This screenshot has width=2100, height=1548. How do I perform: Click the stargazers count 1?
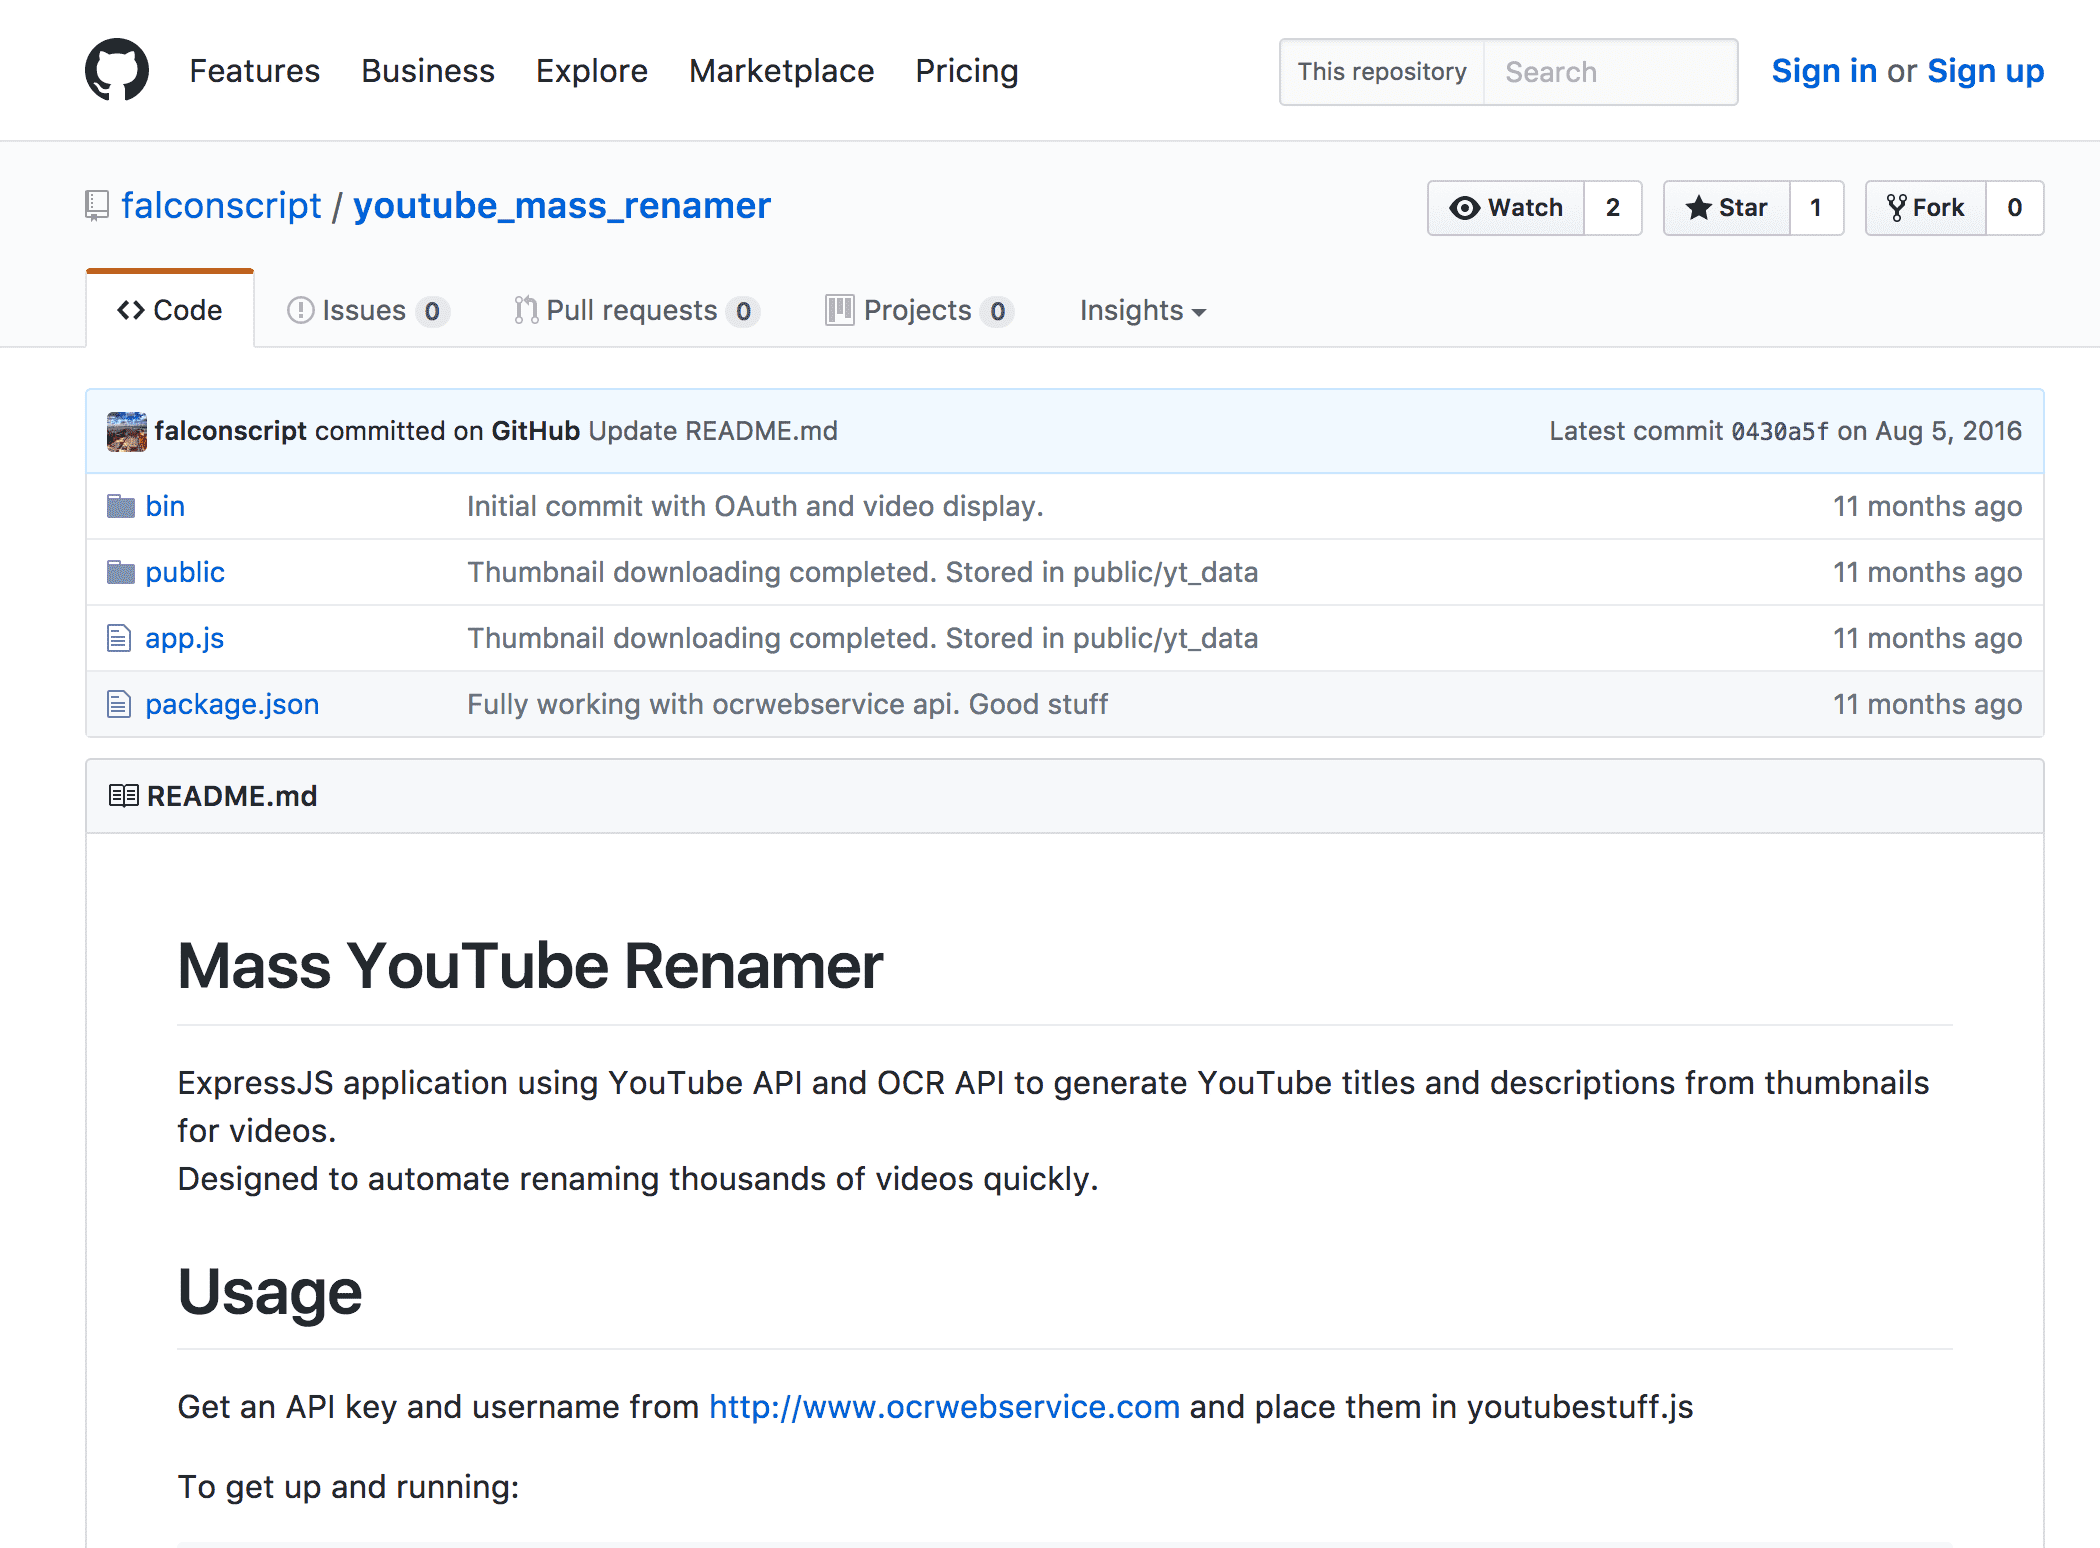1816,208
